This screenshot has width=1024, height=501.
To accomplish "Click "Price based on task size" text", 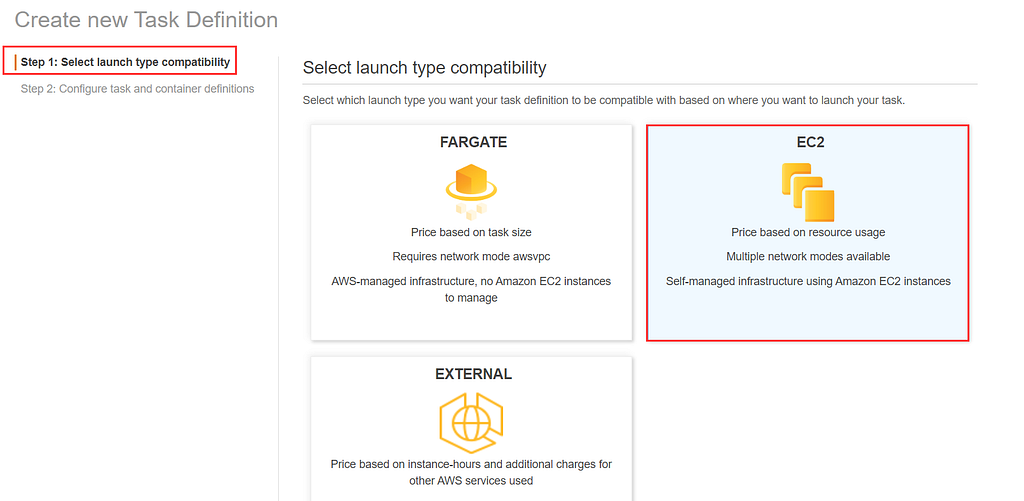I will click(x=471, y=232).
